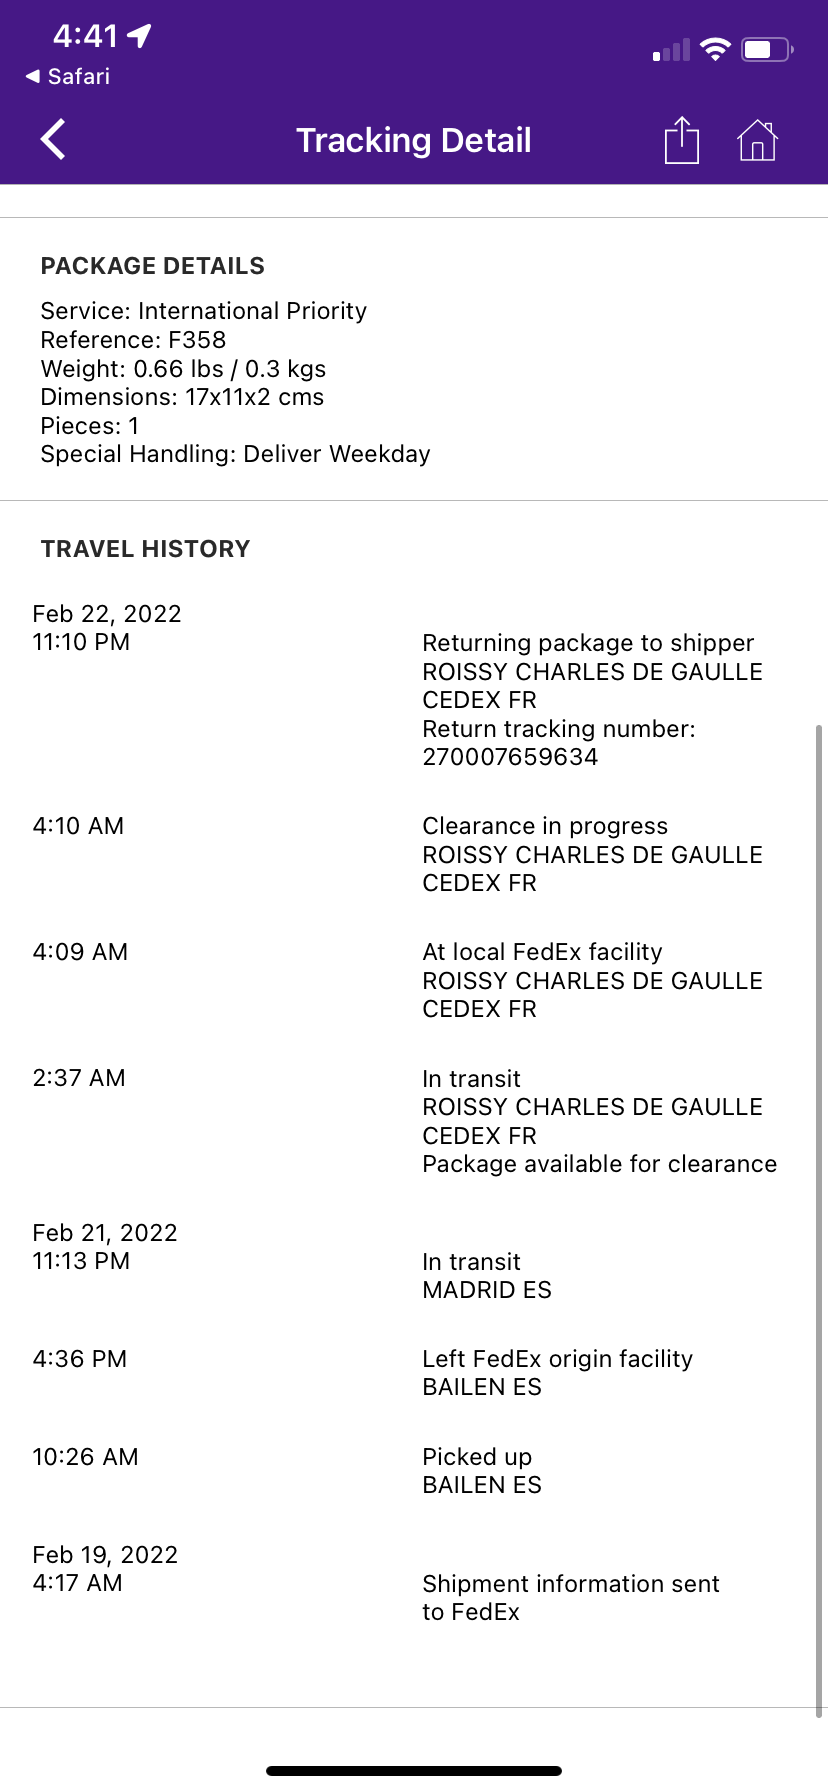This screenshot has height=1792, width=828.
Task: Tap the back chevron arrow
Action: pos(53,139)
